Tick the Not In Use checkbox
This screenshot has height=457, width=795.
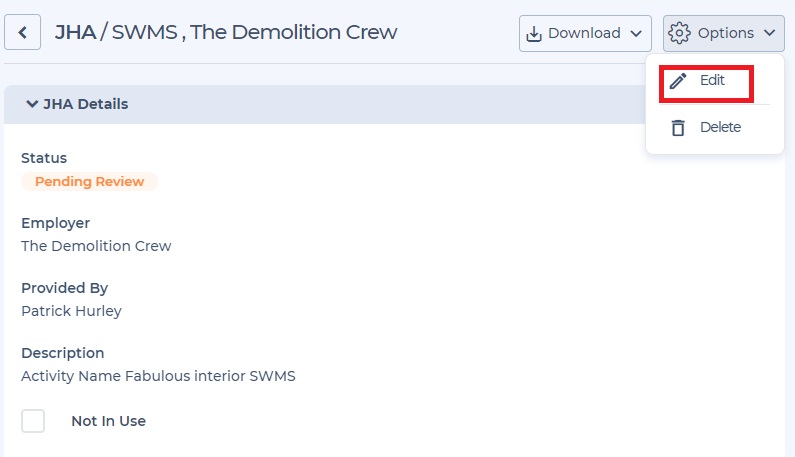point(33,421)
